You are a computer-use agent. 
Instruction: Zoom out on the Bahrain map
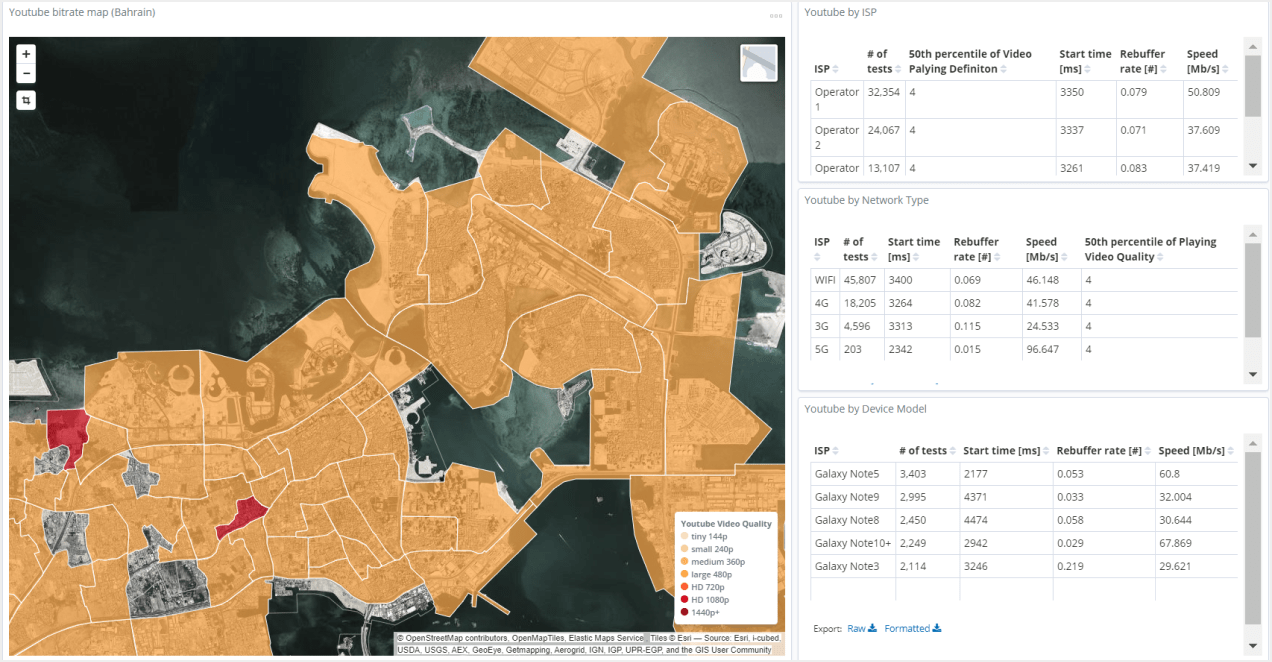click(26, 73)
